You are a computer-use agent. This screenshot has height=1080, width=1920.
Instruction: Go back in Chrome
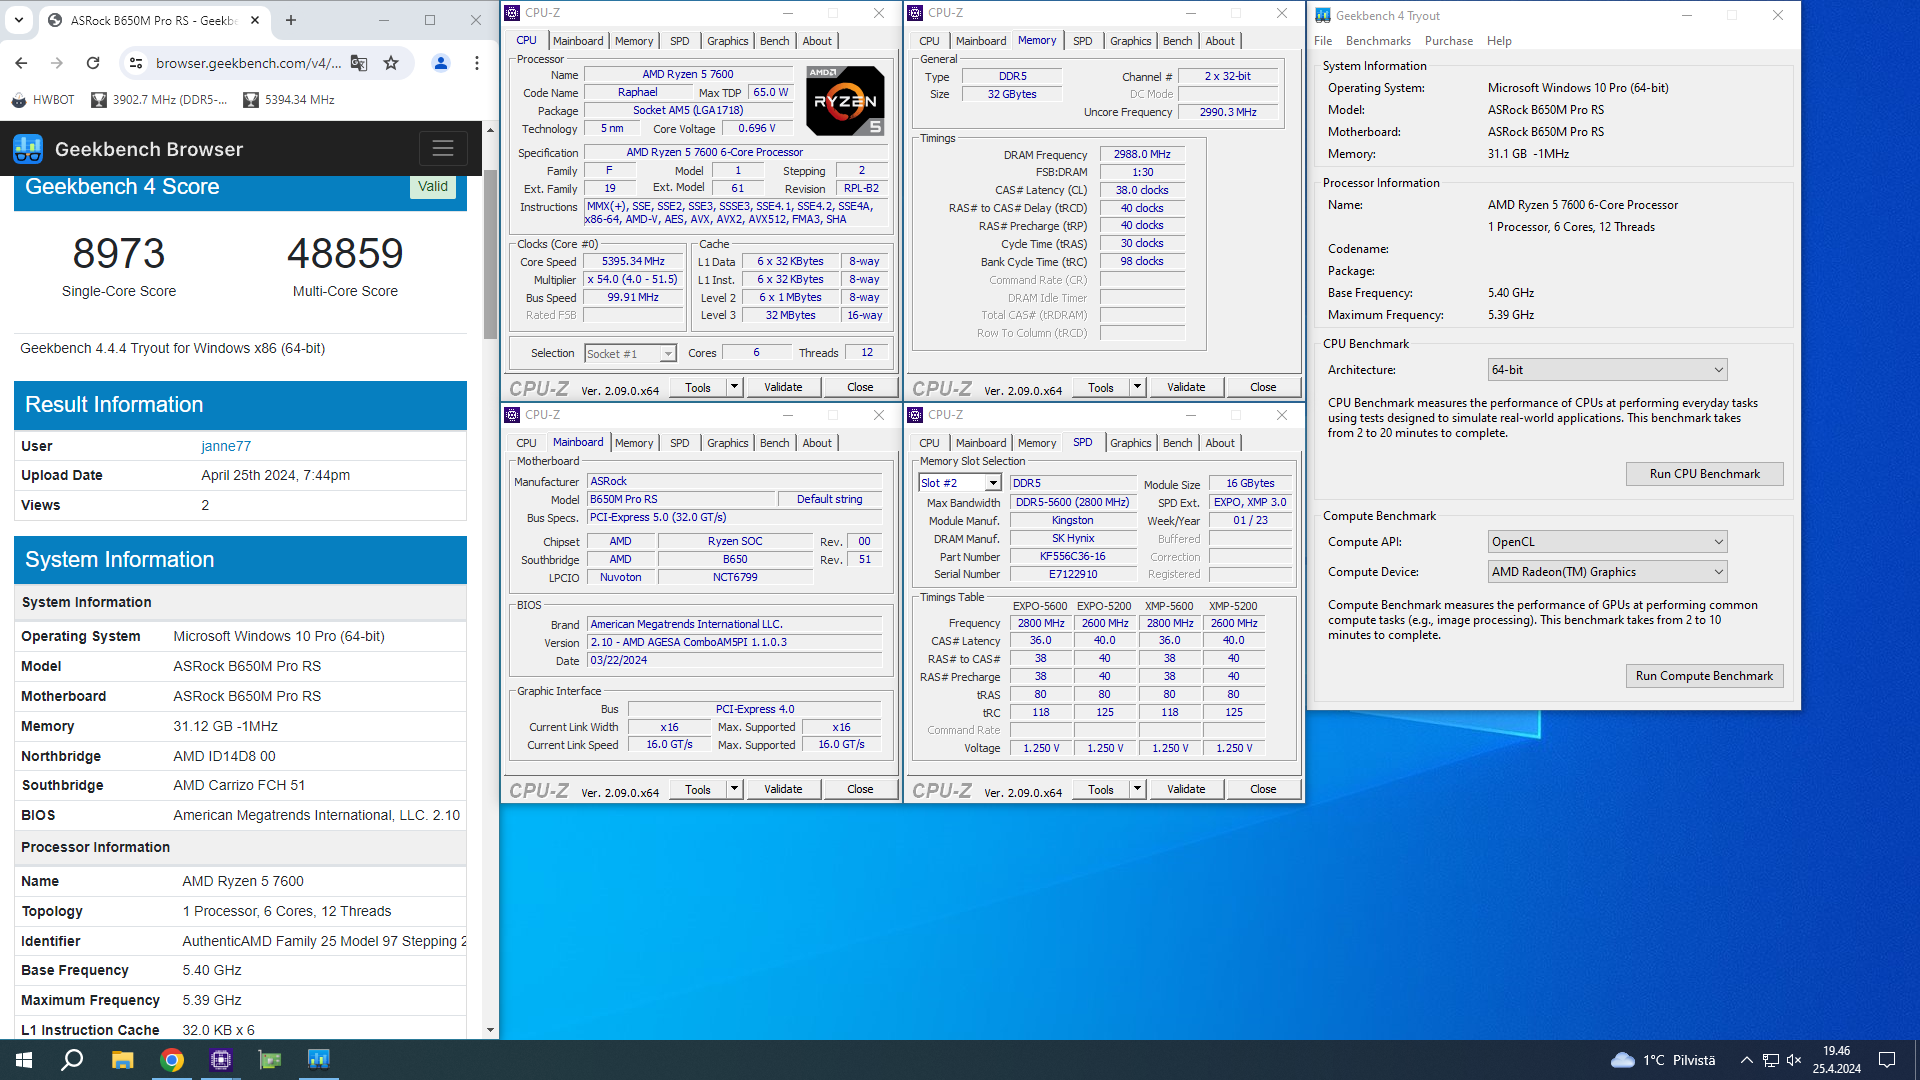tap(21, 63)
